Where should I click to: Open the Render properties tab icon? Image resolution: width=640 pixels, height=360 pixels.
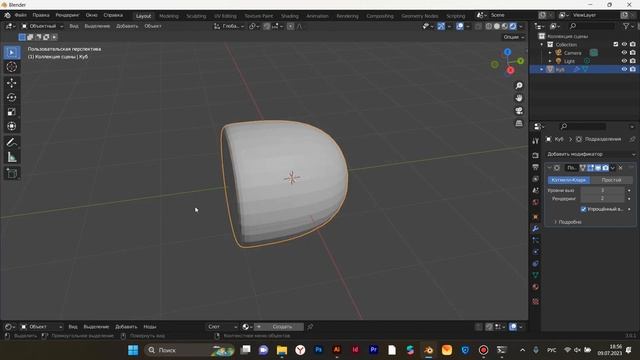[x=535, y=156]
